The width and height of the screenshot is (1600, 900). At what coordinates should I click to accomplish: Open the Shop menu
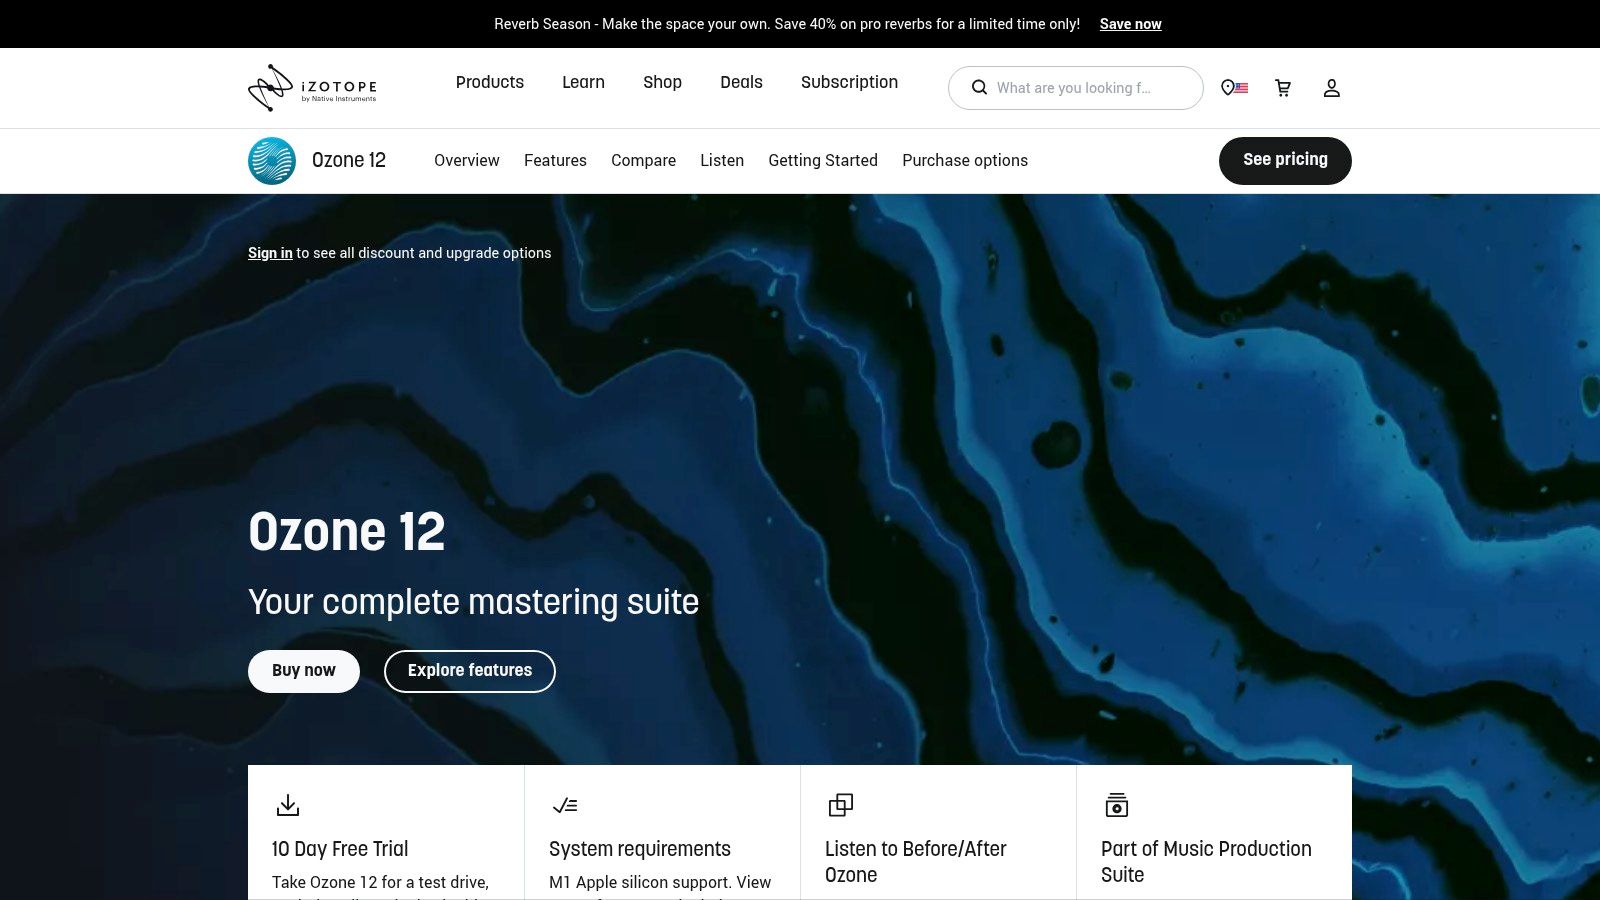[662, 82]
